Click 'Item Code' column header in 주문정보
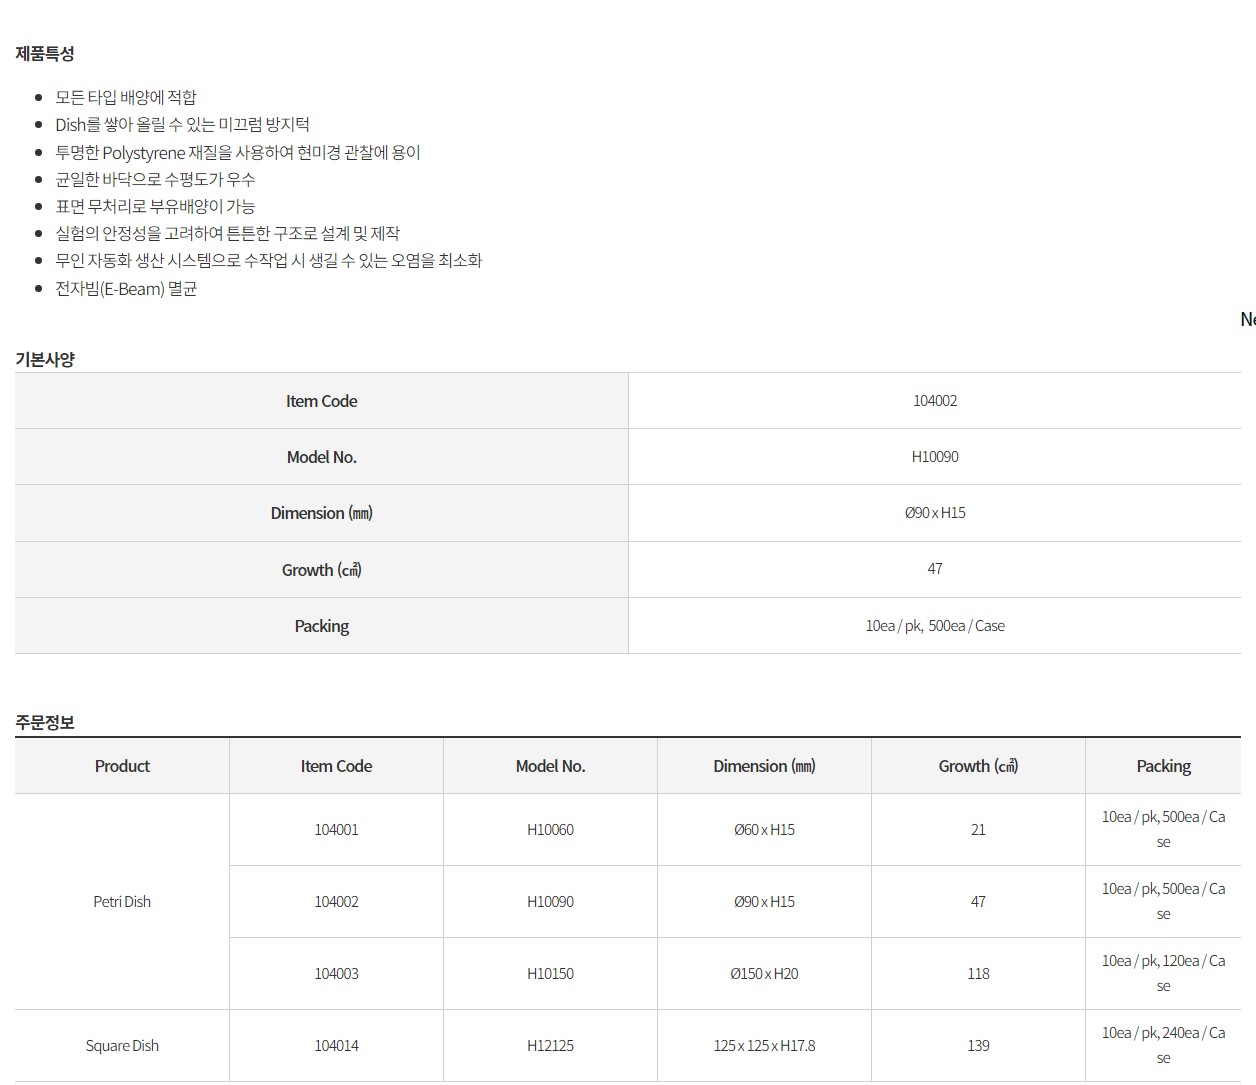 [336, 766]
